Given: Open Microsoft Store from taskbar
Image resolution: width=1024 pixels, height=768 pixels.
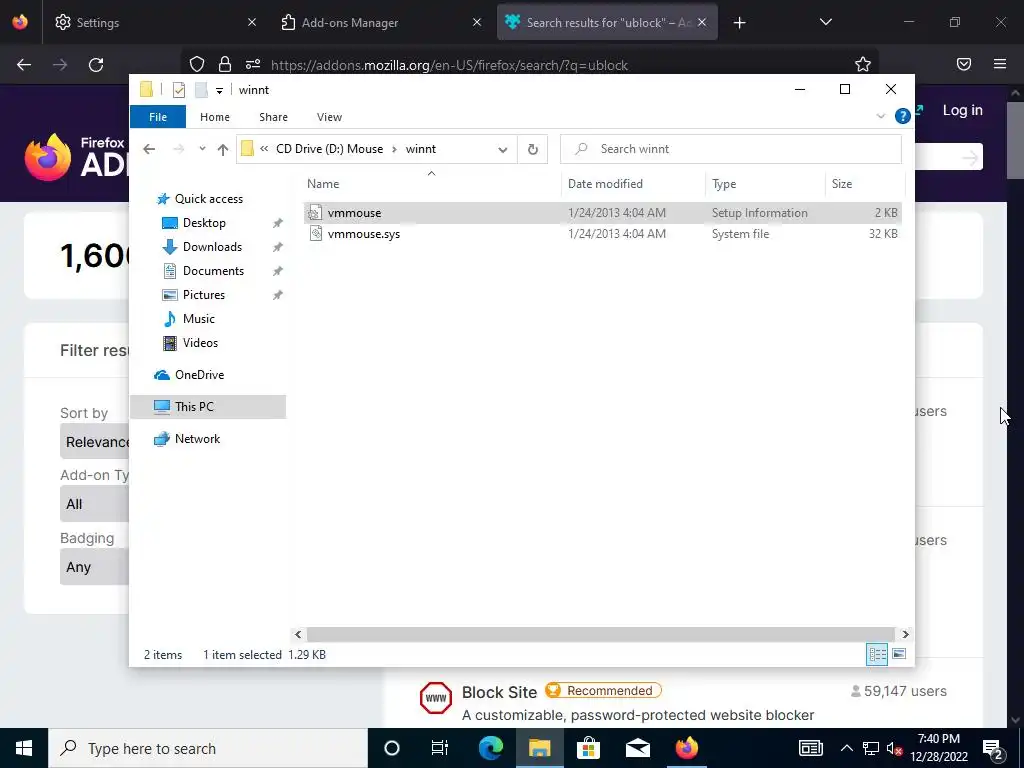Looking at the screenshot, I should tap(588, 748).
